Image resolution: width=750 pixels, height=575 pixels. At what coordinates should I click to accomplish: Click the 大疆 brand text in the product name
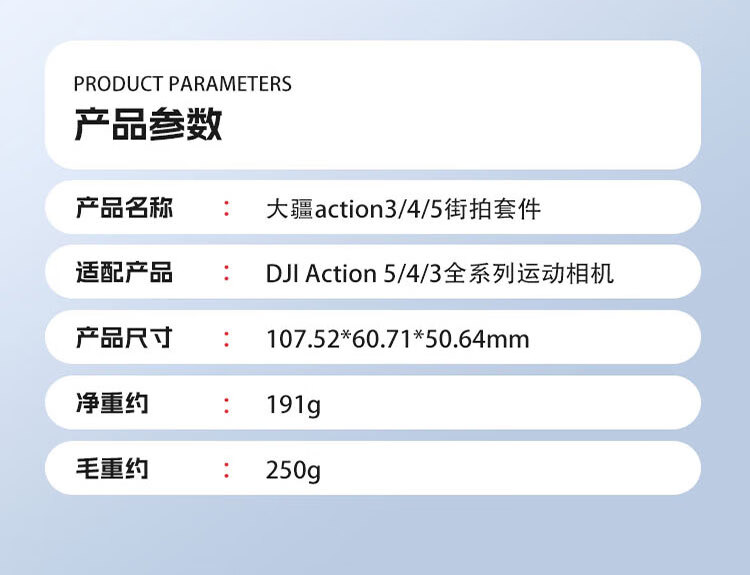289,210
